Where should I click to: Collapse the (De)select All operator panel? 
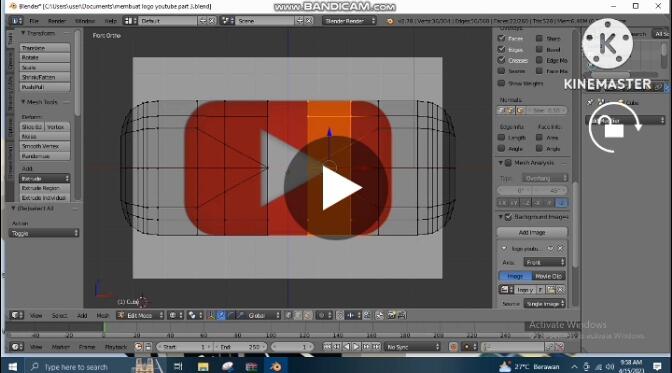[x=14, y=208]
